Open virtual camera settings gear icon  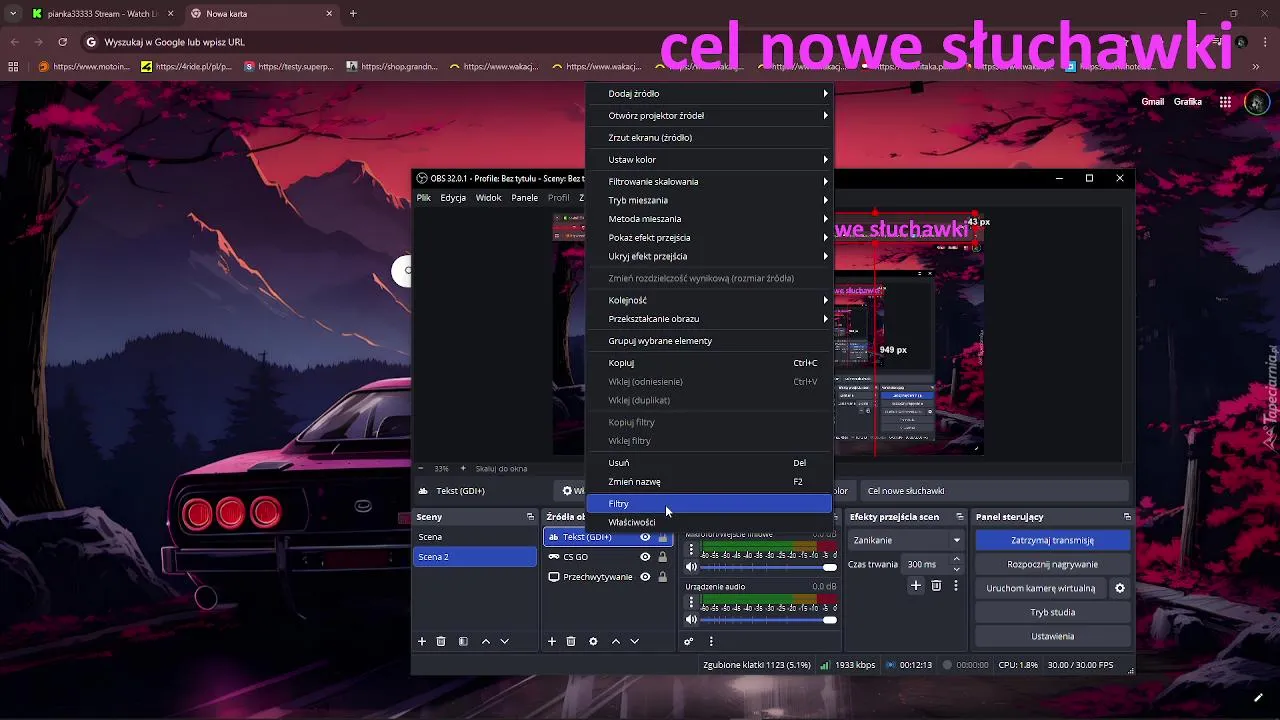pyautogui.click(x=1120, y=588)
